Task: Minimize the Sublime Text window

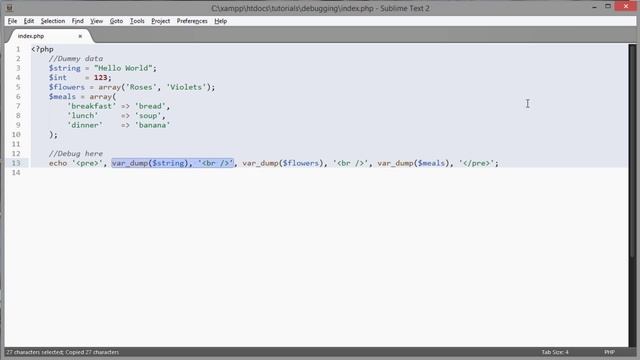Action: tap(594, 7)
